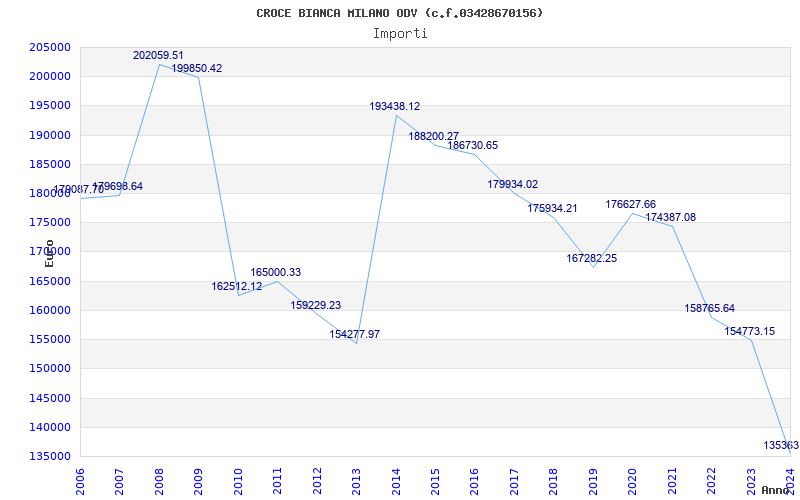The height and width of the screenshot is (500, 800).
Task: Click the x-axis year 2015
Action: (x=435, y=482)
